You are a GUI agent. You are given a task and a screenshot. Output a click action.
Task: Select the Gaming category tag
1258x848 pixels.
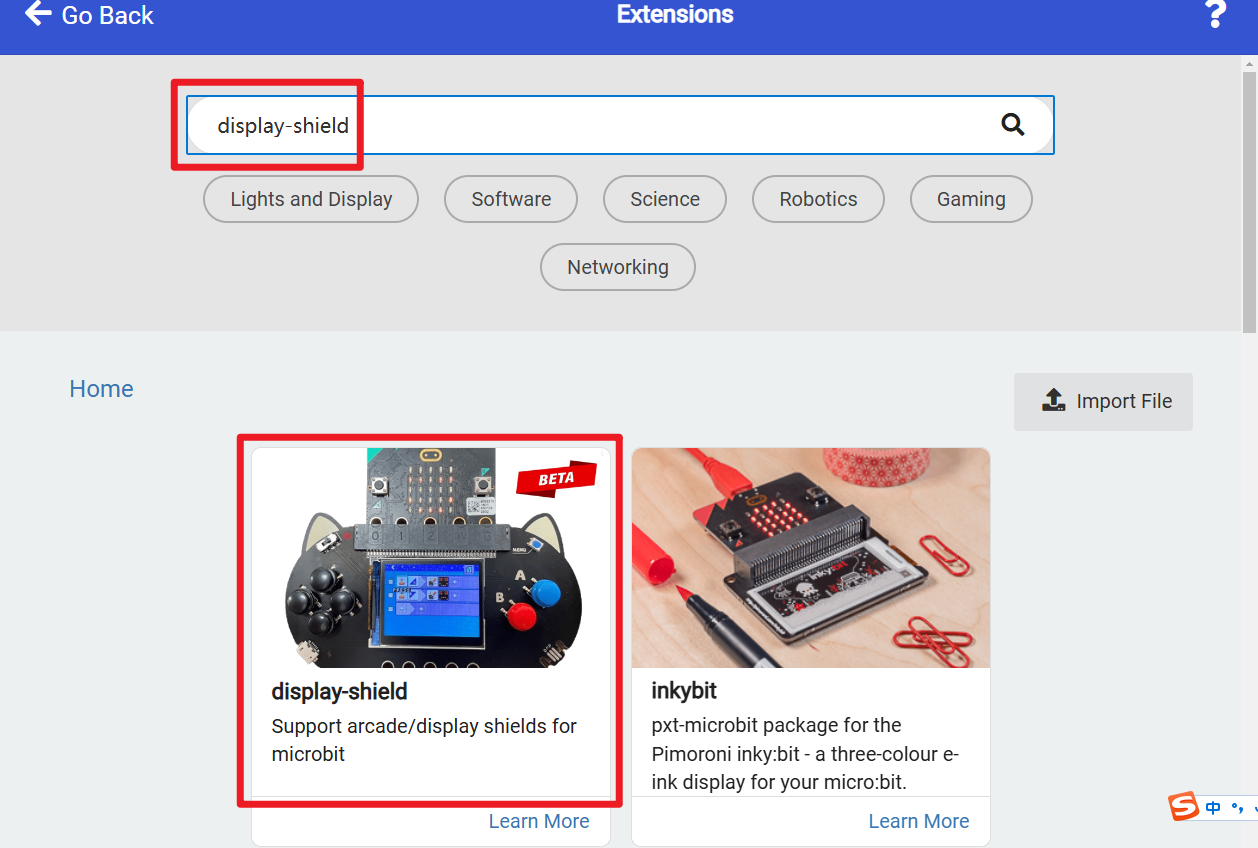pyautogui.click(x=971, y=199)
